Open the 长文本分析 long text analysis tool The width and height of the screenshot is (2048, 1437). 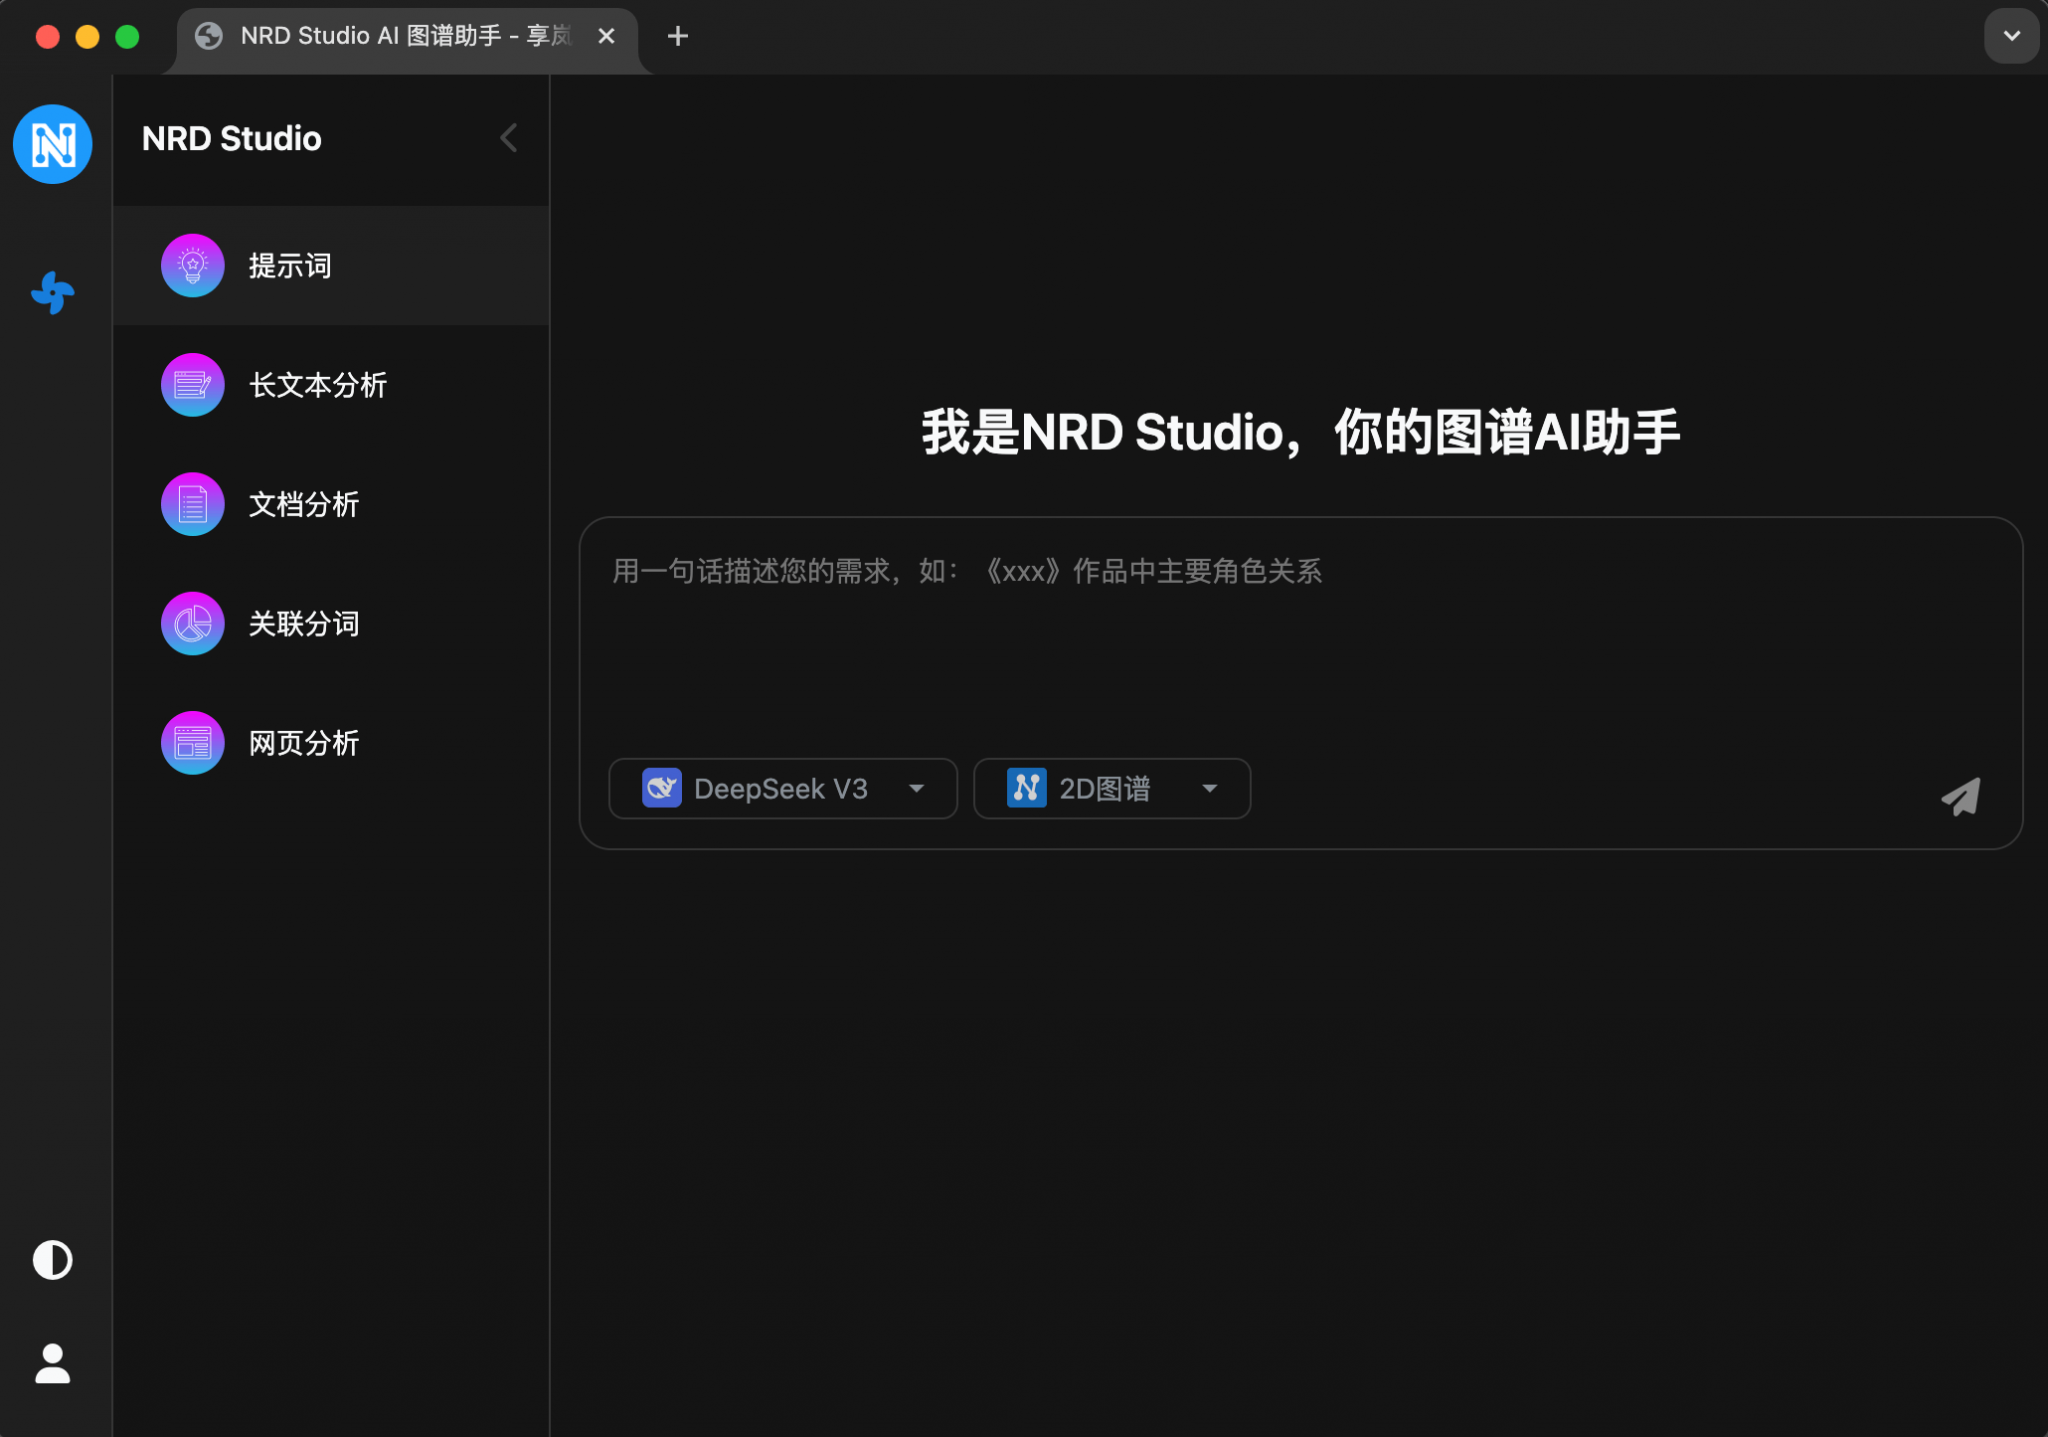pyautogui.click(x=319, y=384)
